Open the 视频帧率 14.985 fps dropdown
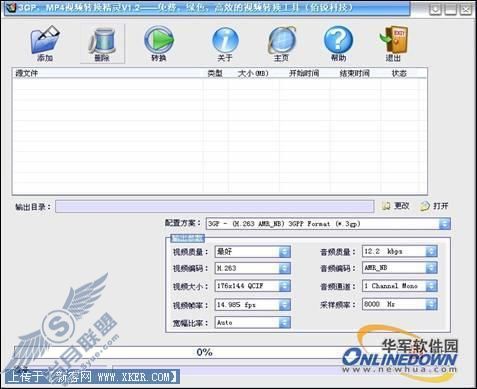Image resolution: width=477 pixels, height=389 pixels. [x=285, y=305]
